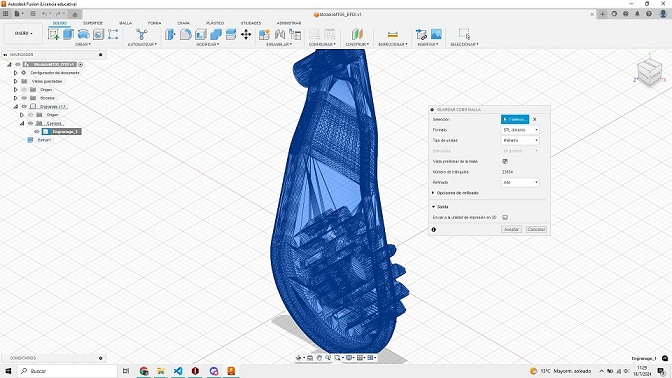Screen dimensions: 672x378
Task: Open the help question mark icon
Action: 649,14
